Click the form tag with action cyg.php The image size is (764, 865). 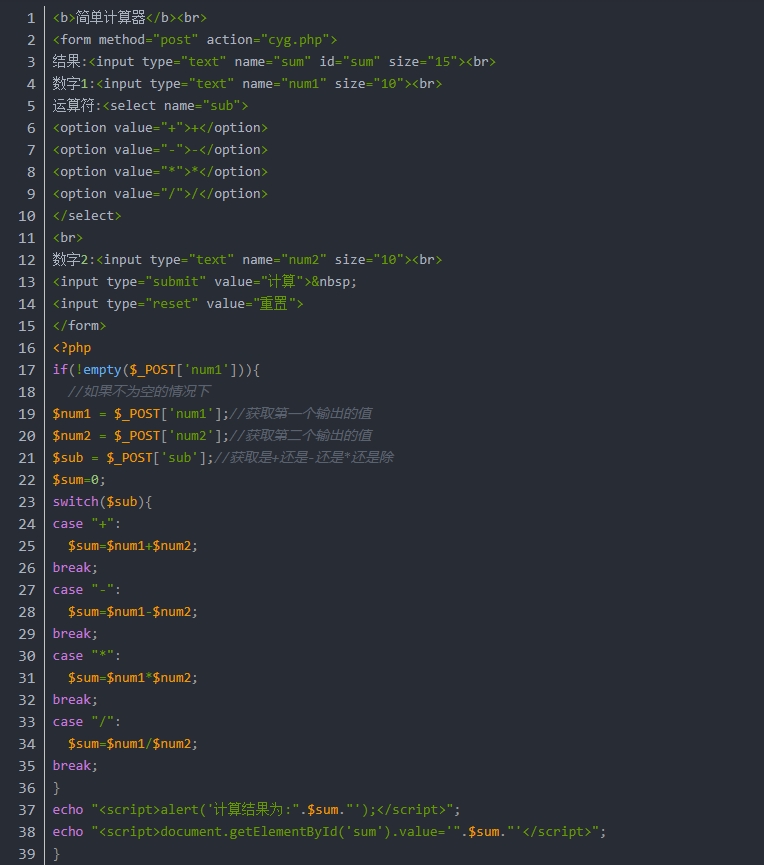pos(195,39)
